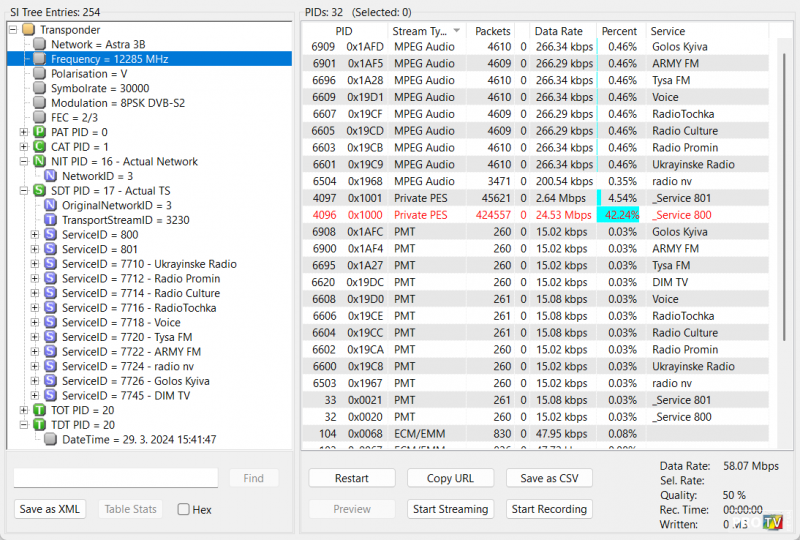The width and height of the screenshot is (800, 540).
Task: Click the green C icon beside CAT PID
Action: [39, 147]
